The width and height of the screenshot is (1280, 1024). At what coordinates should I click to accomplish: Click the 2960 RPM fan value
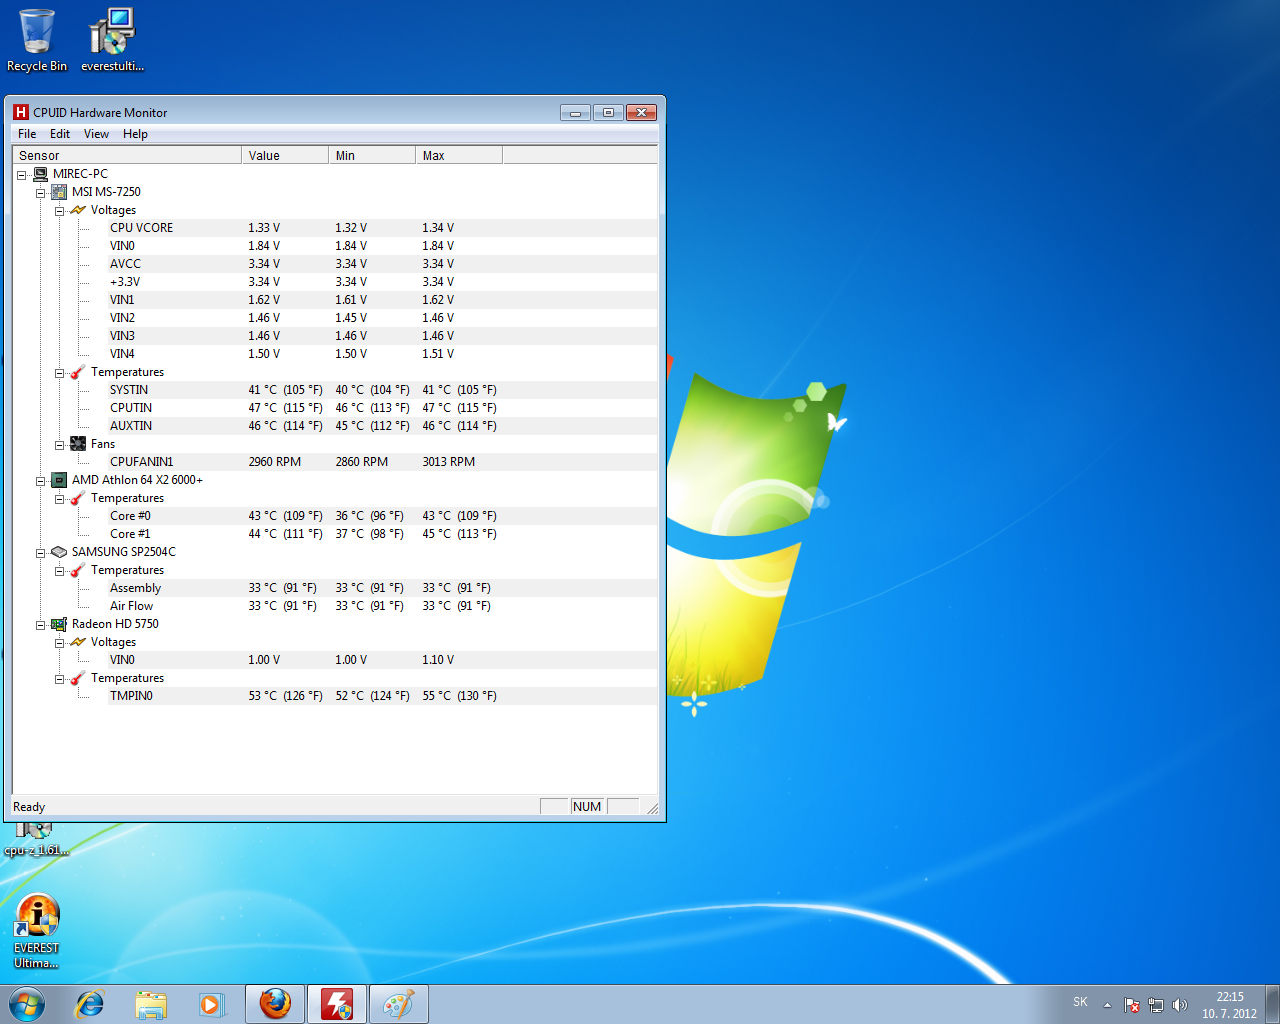[275, 462]
